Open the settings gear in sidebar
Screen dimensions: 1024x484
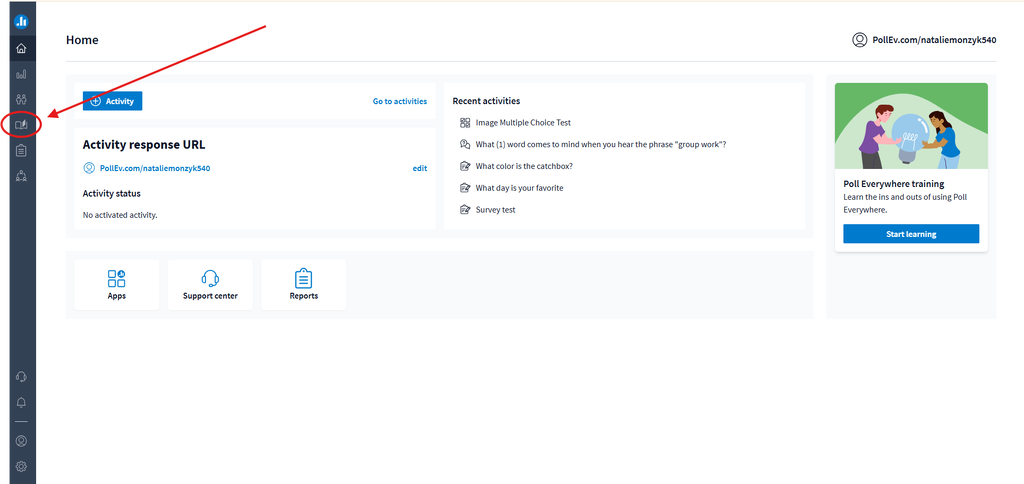coord(21,466)
